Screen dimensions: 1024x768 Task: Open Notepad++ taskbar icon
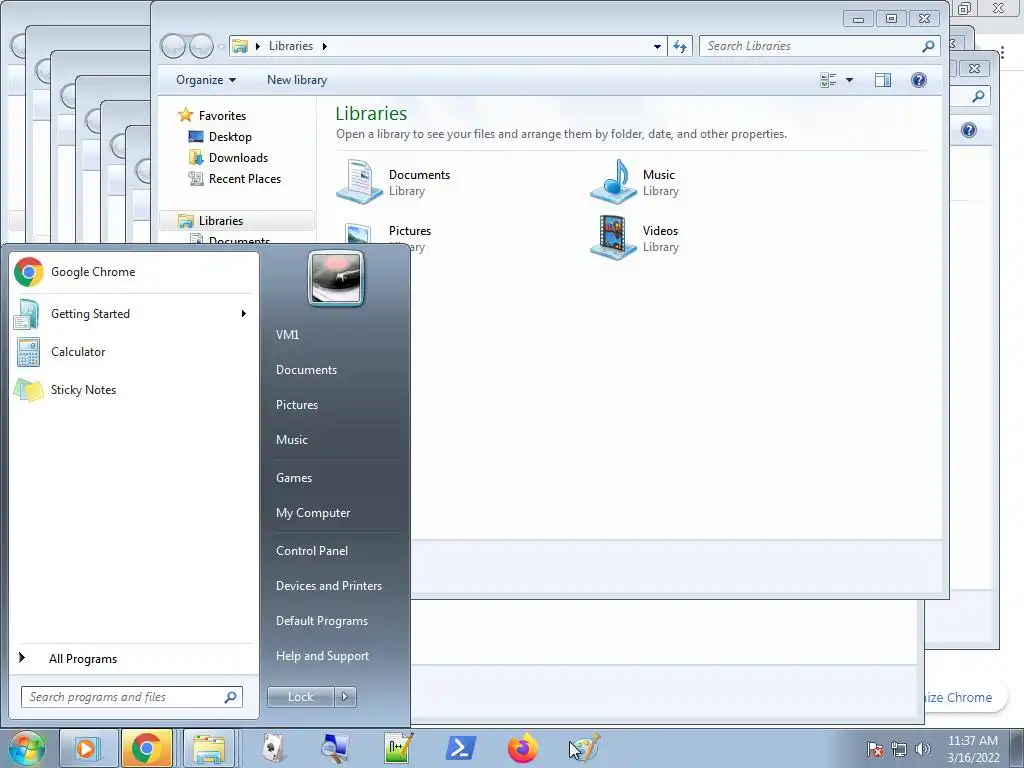[x=398, y=748]
